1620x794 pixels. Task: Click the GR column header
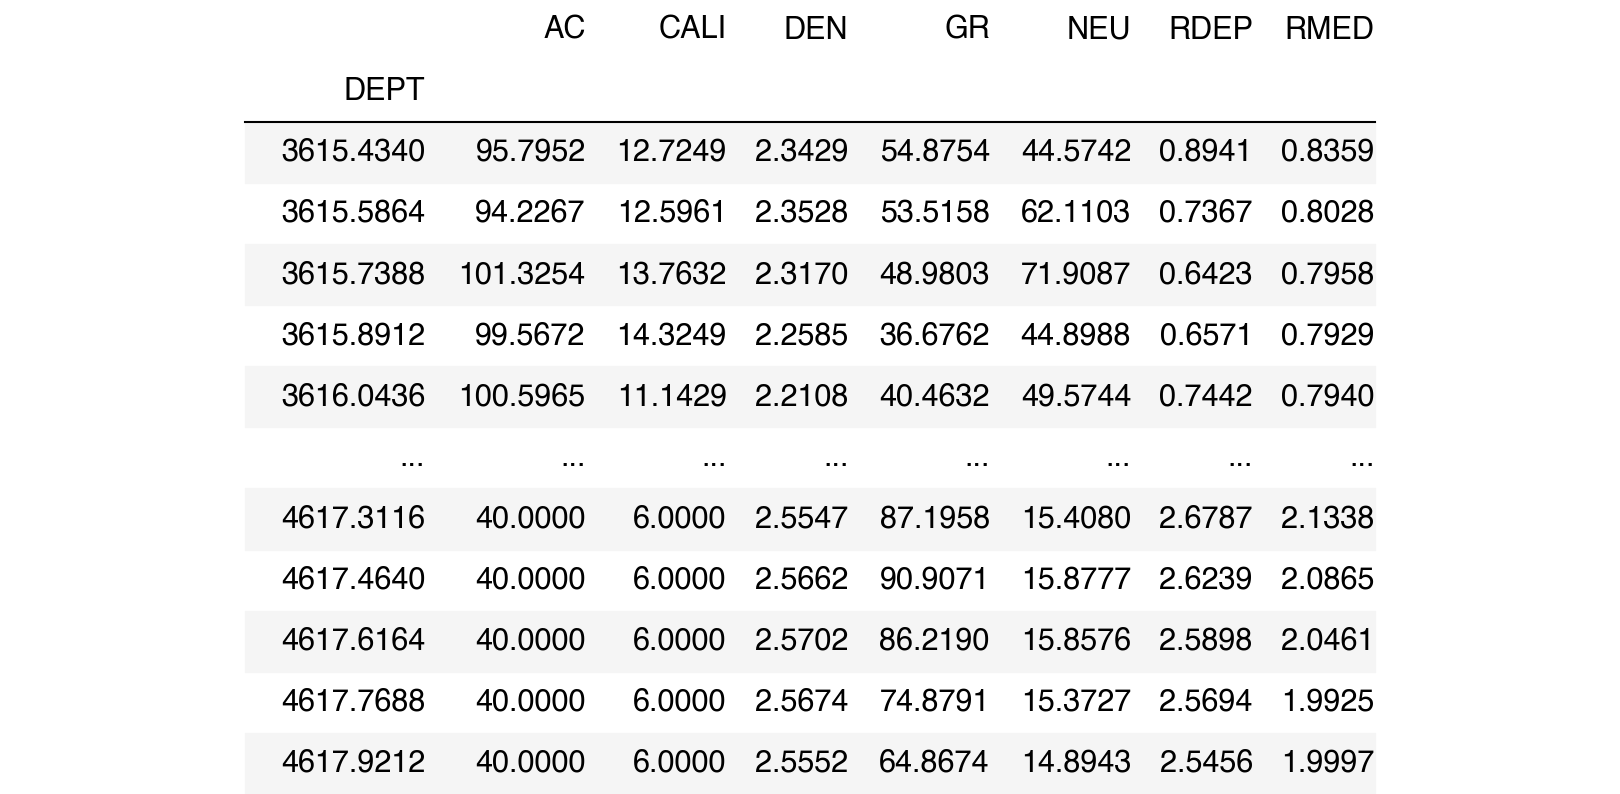[966, 28]
